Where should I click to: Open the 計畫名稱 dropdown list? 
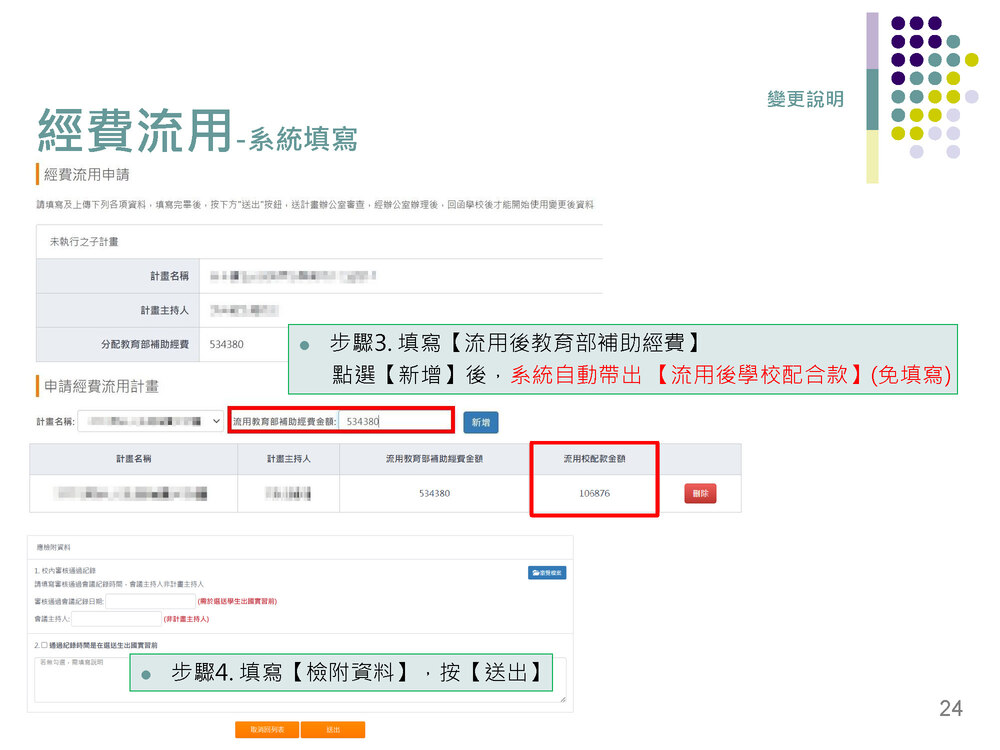tap(150, 422)
